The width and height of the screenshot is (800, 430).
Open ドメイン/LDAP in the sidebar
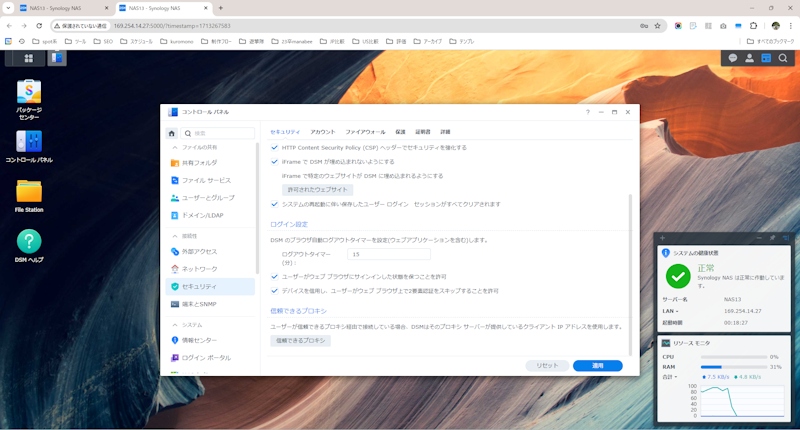[x=210, y=215]
